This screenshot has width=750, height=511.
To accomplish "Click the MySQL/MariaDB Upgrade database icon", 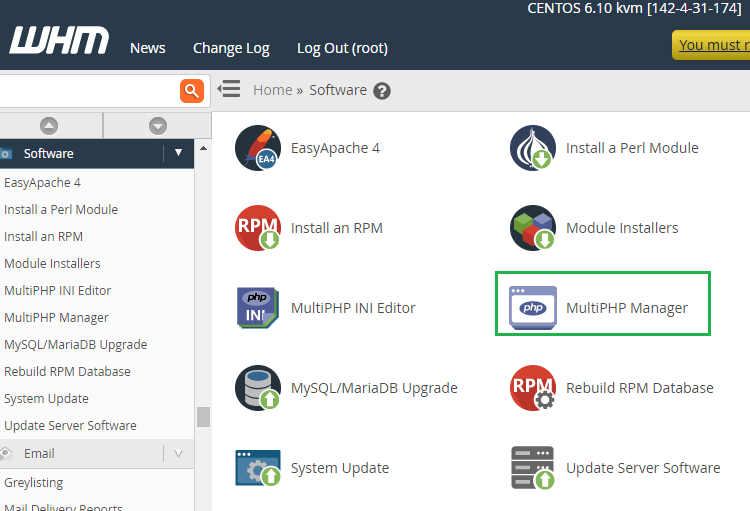I will tap(258, 388).
